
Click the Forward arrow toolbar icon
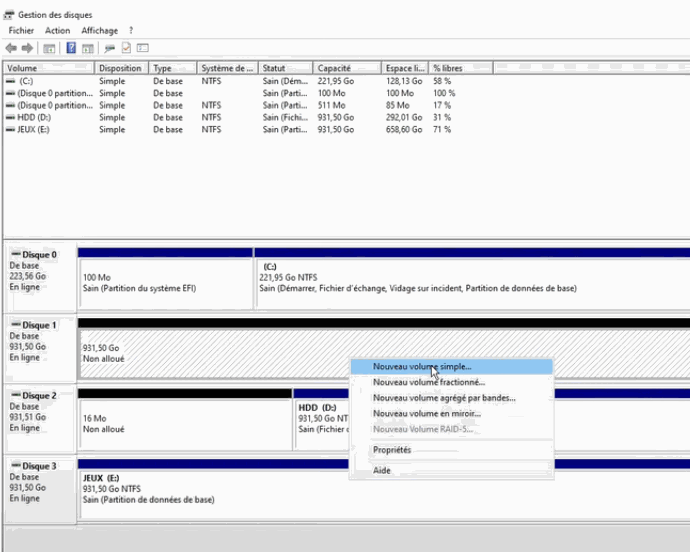click(x=28, y=48)
